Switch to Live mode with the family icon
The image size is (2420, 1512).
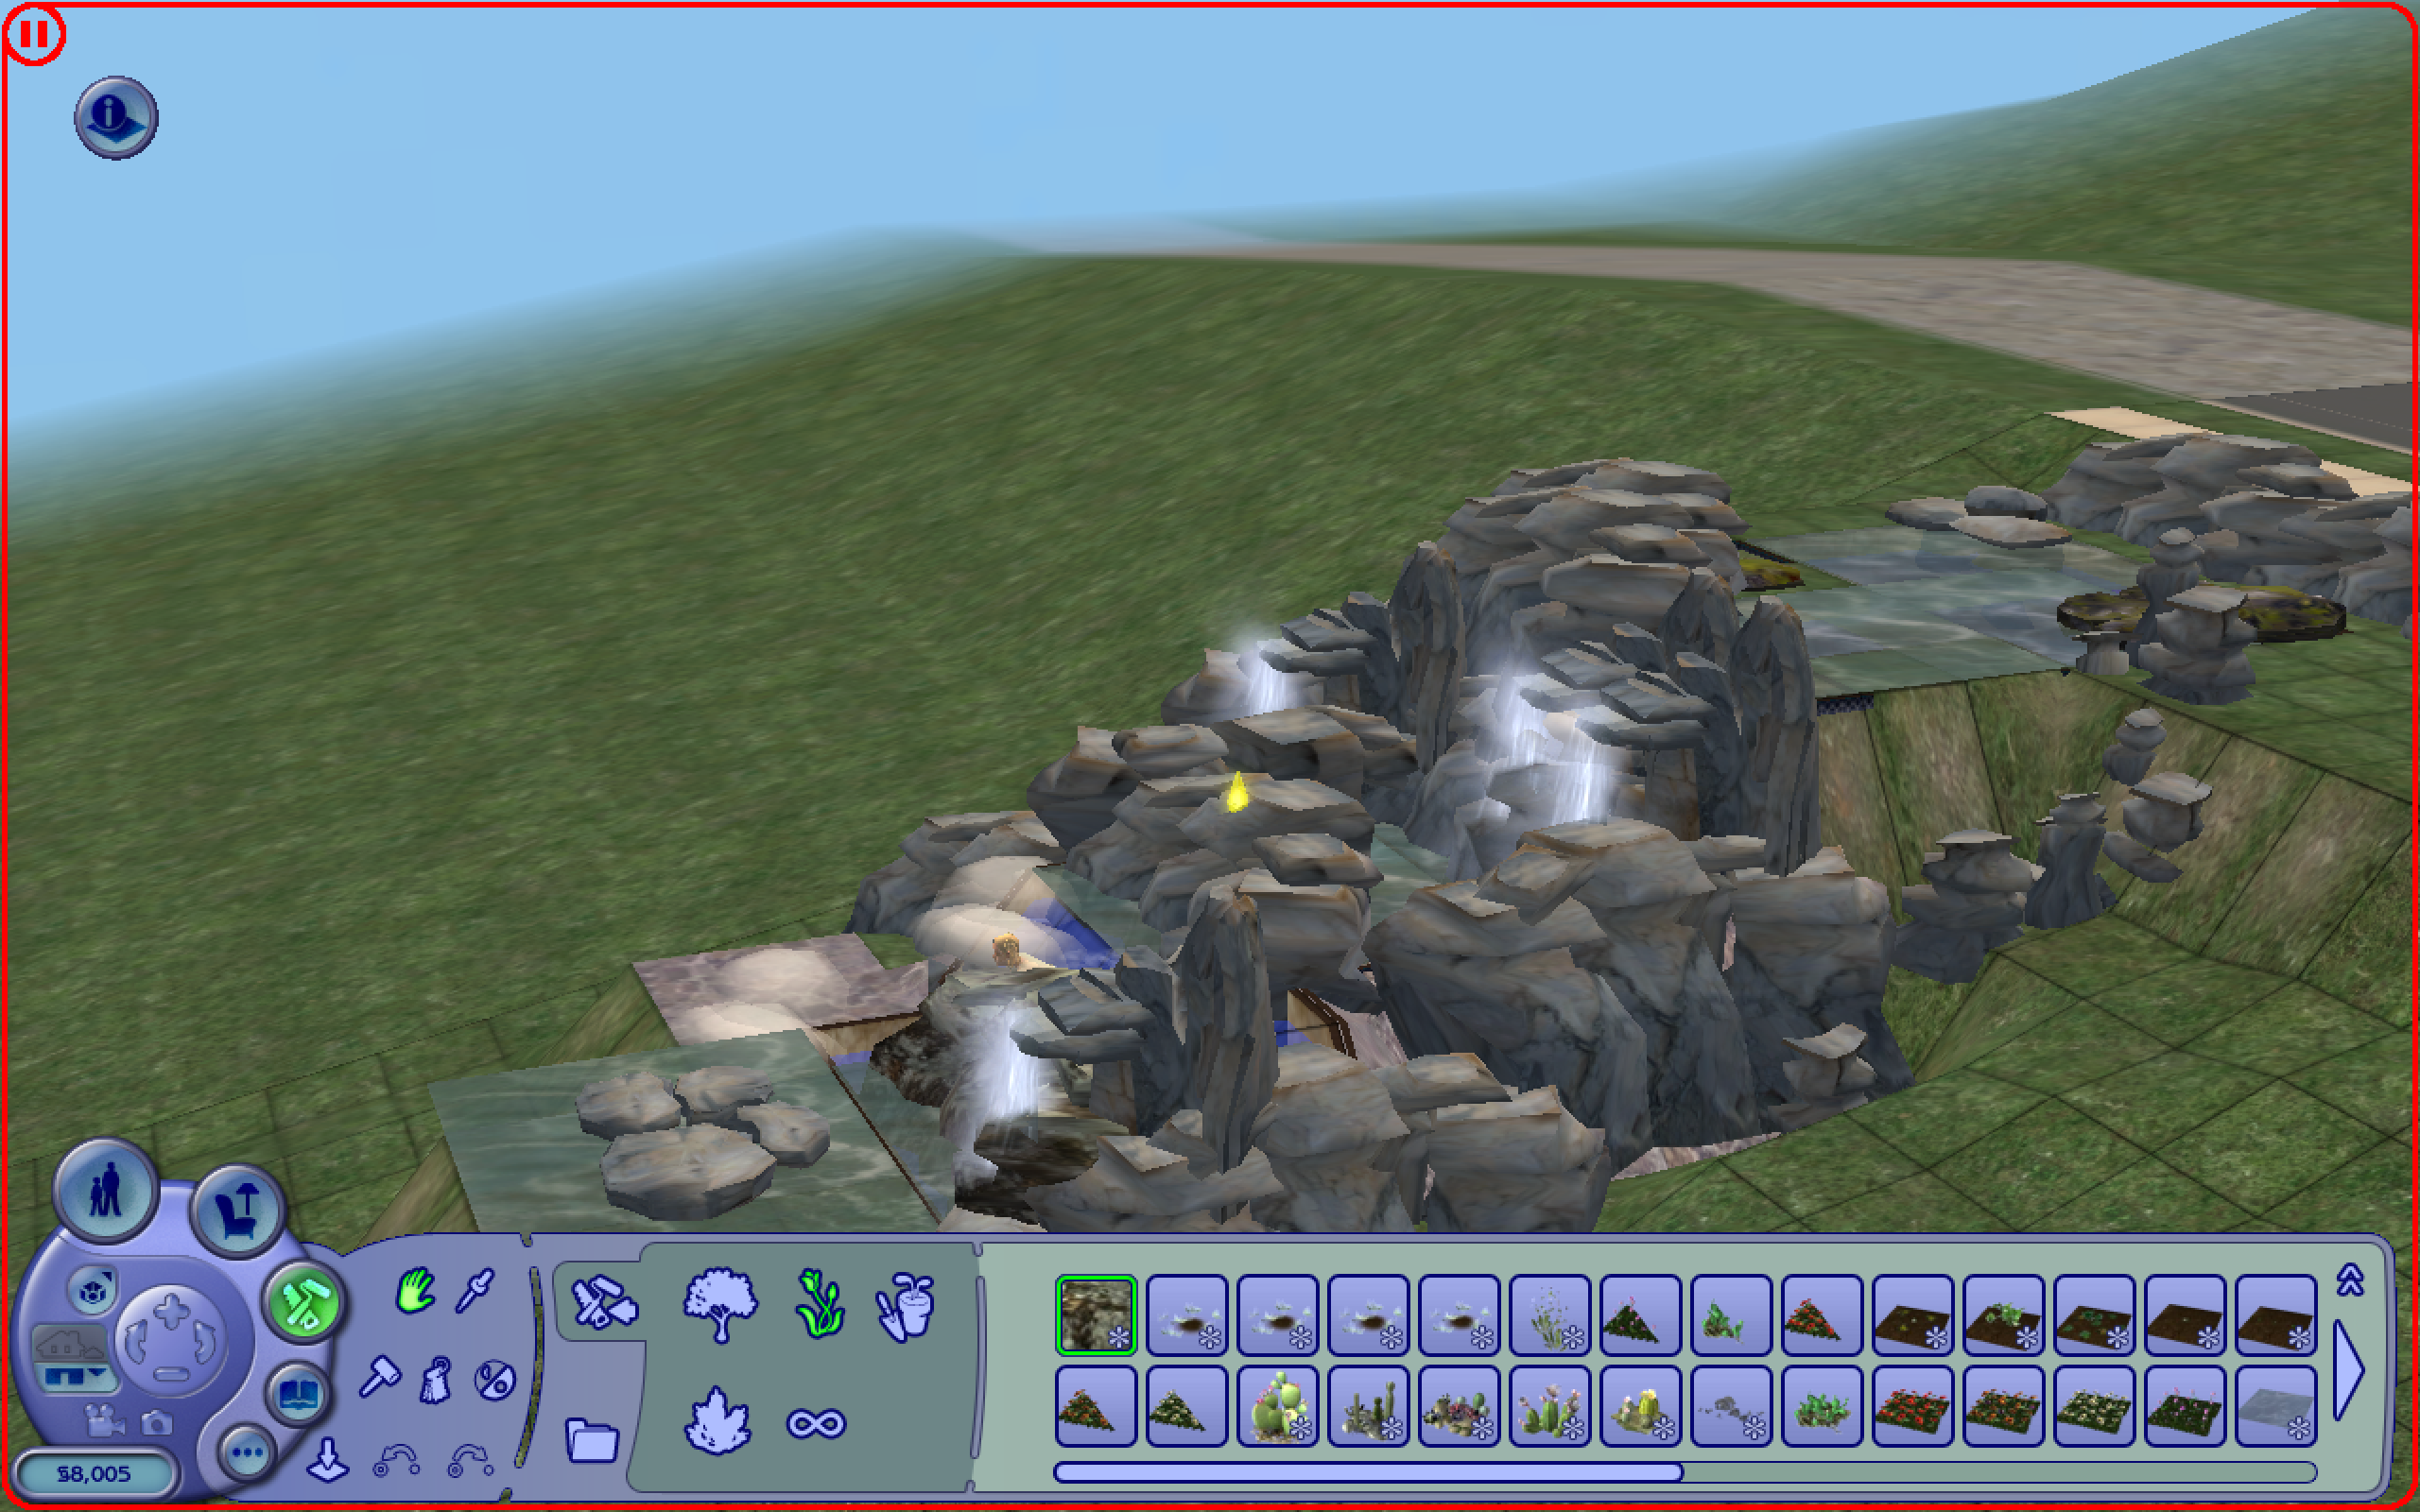(x=105, y=1190)
